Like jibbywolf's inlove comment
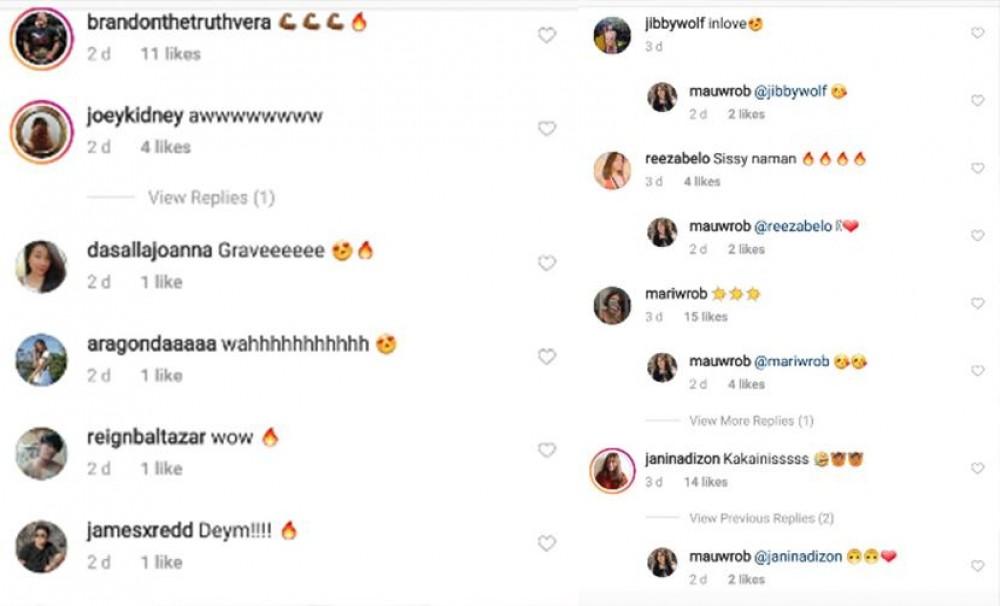1000x606 pixels. tap(977, 33)
